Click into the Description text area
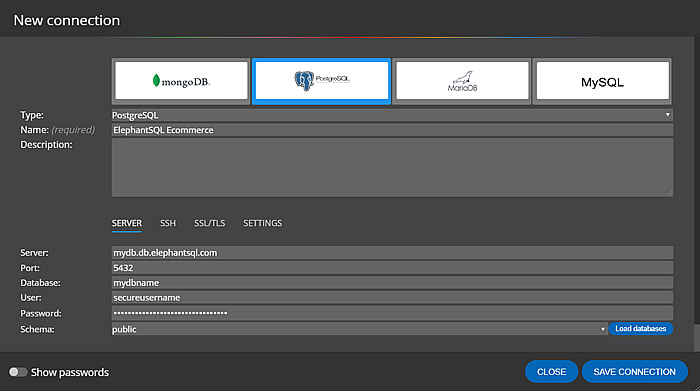The height and width of the screenshot is (391, 700). [392, 167]
